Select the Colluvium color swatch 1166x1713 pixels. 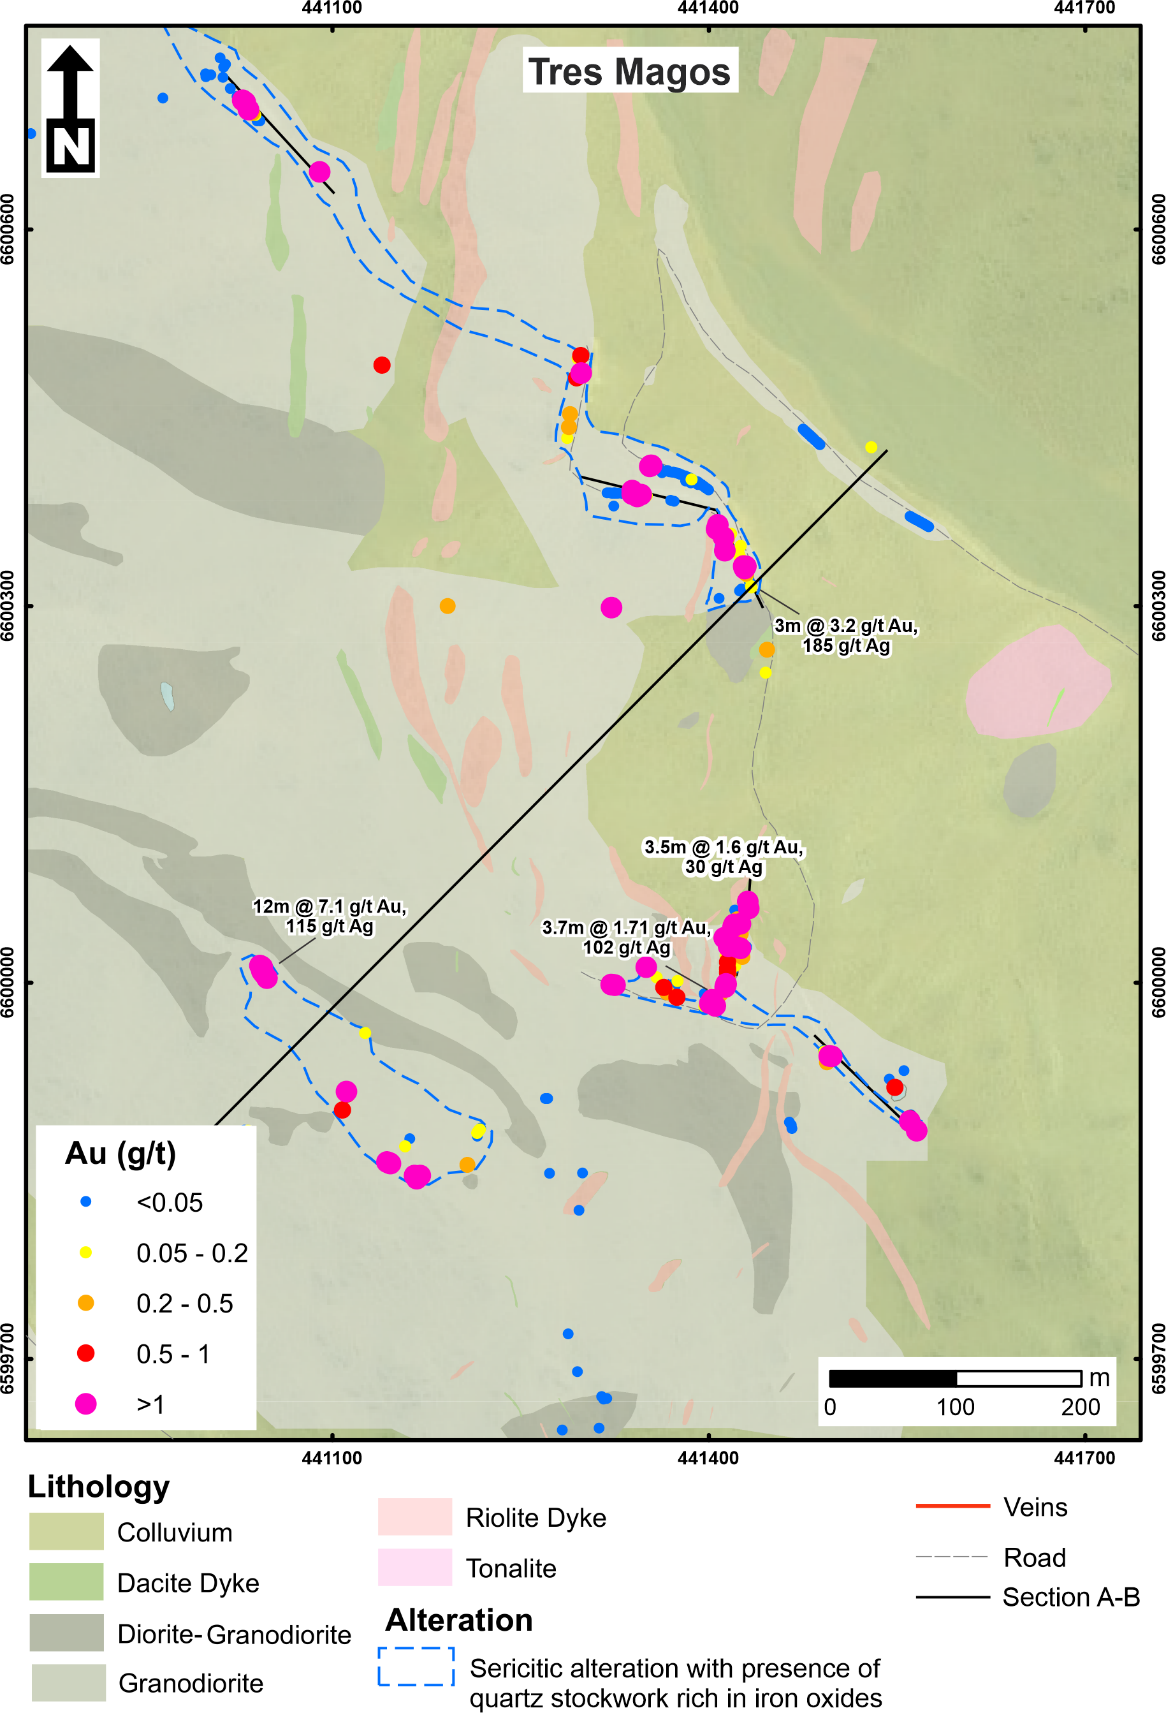(66, 1531)
